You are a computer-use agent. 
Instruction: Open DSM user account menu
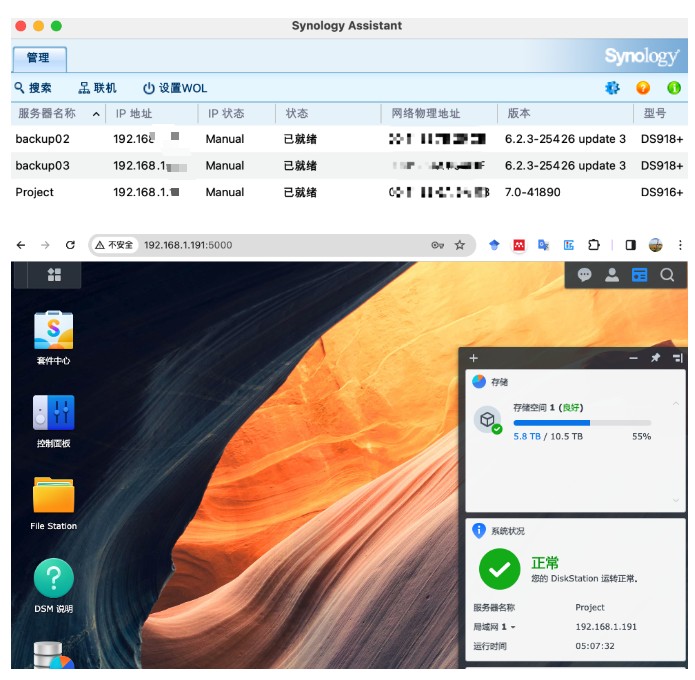[x=612, y=275]
